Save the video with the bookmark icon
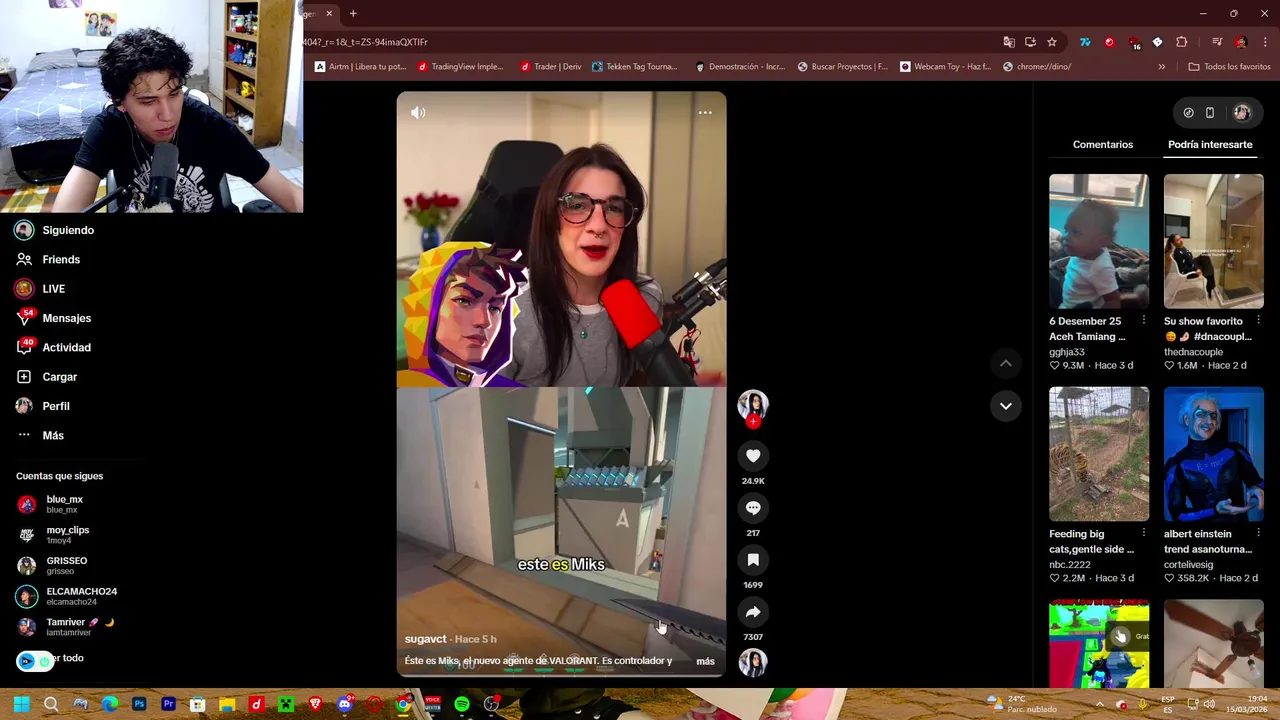1280x720 pixels. [753, 560]
